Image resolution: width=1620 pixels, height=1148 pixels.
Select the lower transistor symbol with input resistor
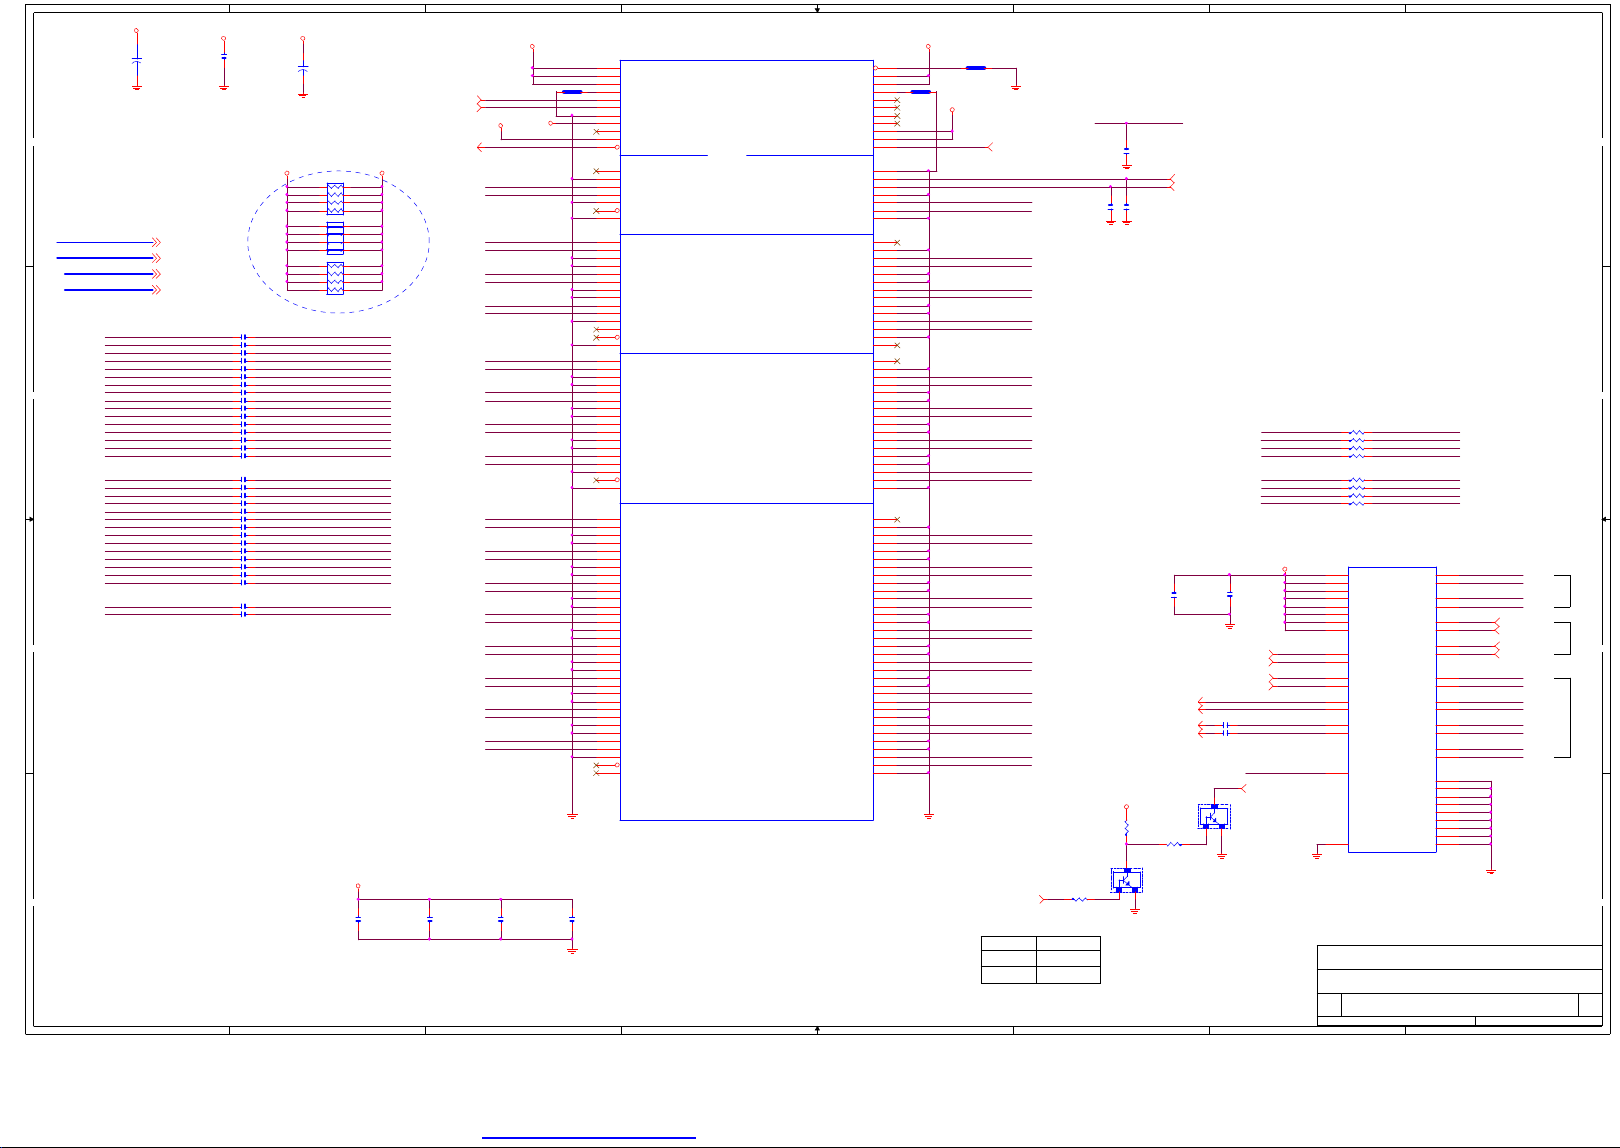point(1127,881)
